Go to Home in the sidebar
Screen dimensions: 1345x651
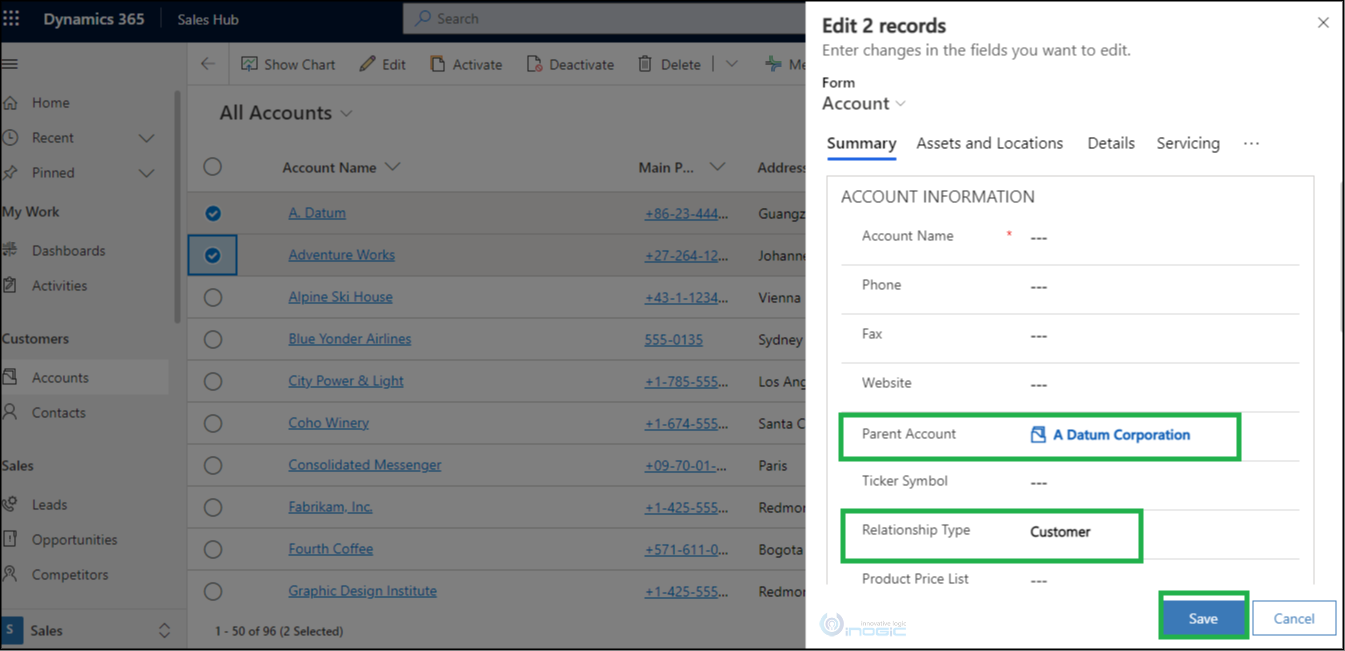(x=51, y=102)
